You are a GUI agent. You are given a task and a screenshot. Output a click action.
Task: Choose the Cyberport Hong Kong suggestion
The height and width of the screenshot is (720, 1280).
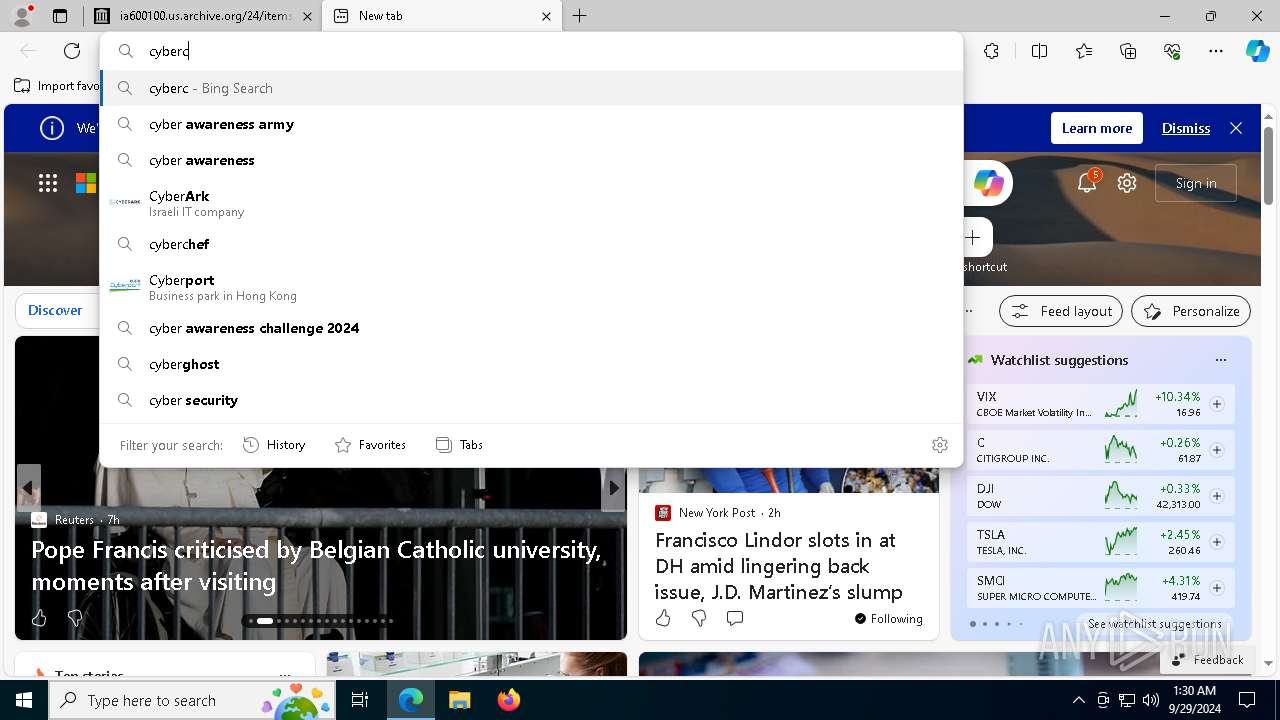pyautogui.click(x=531, y=287)
